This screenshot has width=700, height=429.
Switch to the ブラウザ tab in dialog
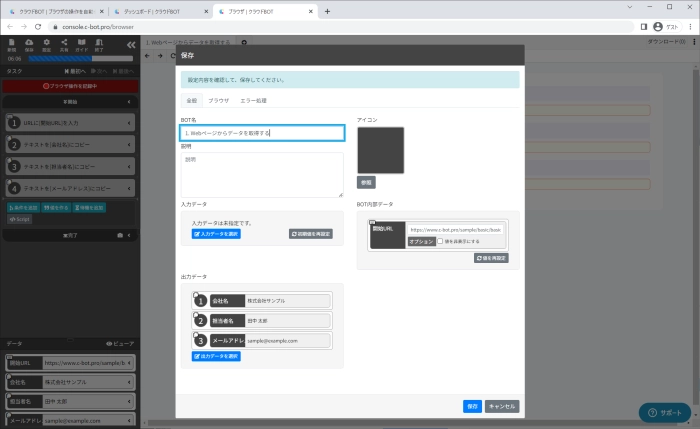tap(219, 101)
